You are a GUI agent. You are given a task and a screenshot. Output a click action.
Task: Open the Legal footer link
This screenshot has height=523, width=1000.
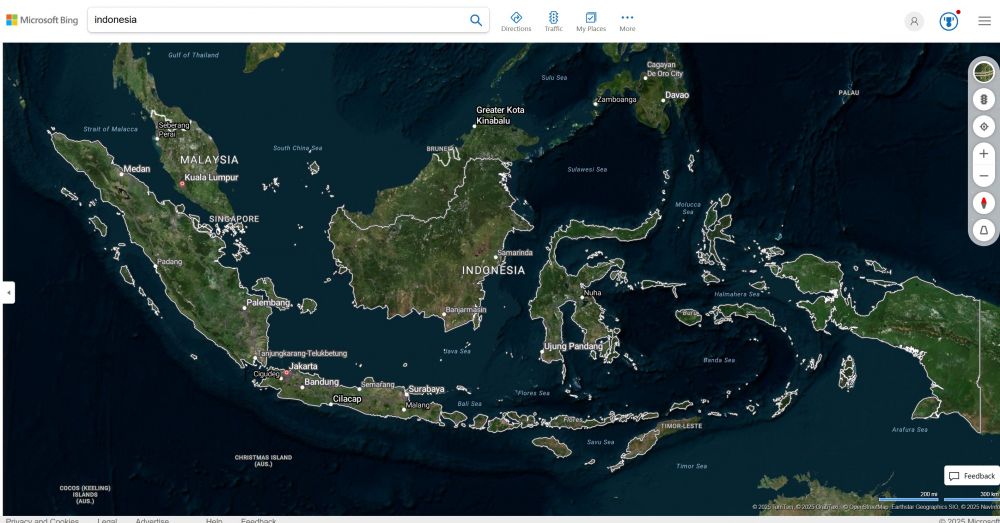[x=107, y=520]
